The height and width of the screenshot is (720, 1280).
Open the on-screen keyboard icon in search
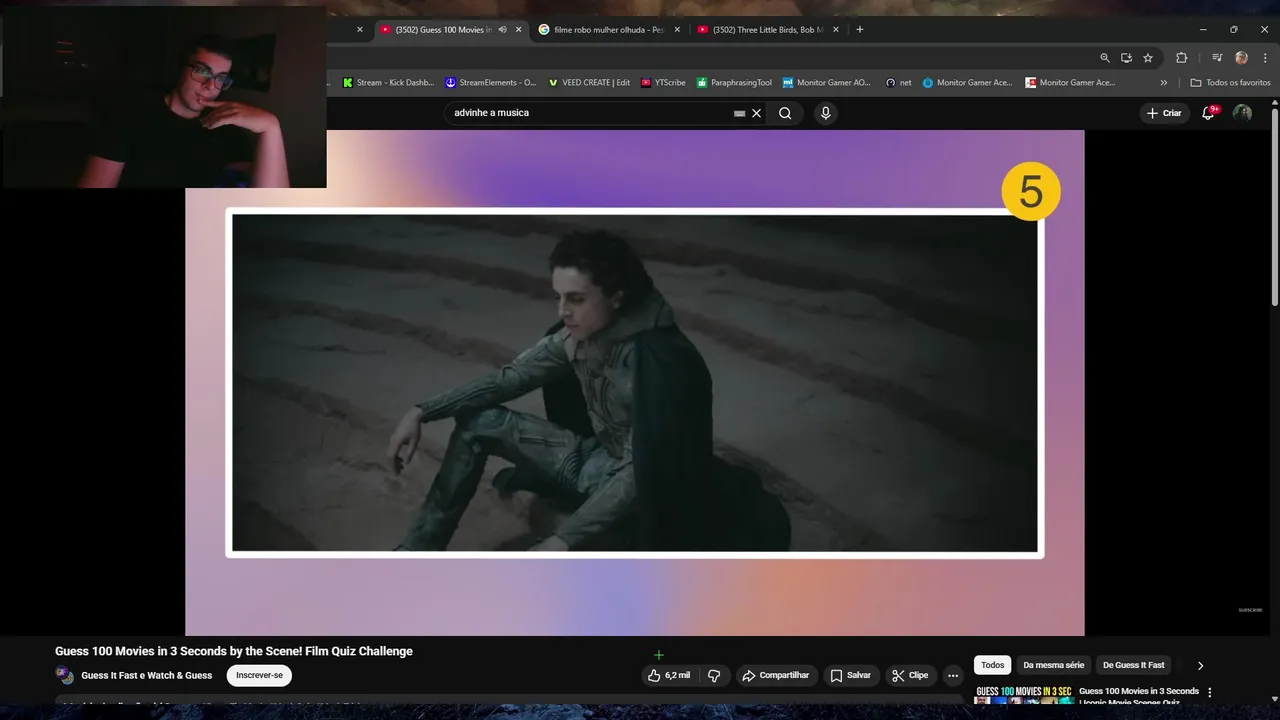[739, 113]
